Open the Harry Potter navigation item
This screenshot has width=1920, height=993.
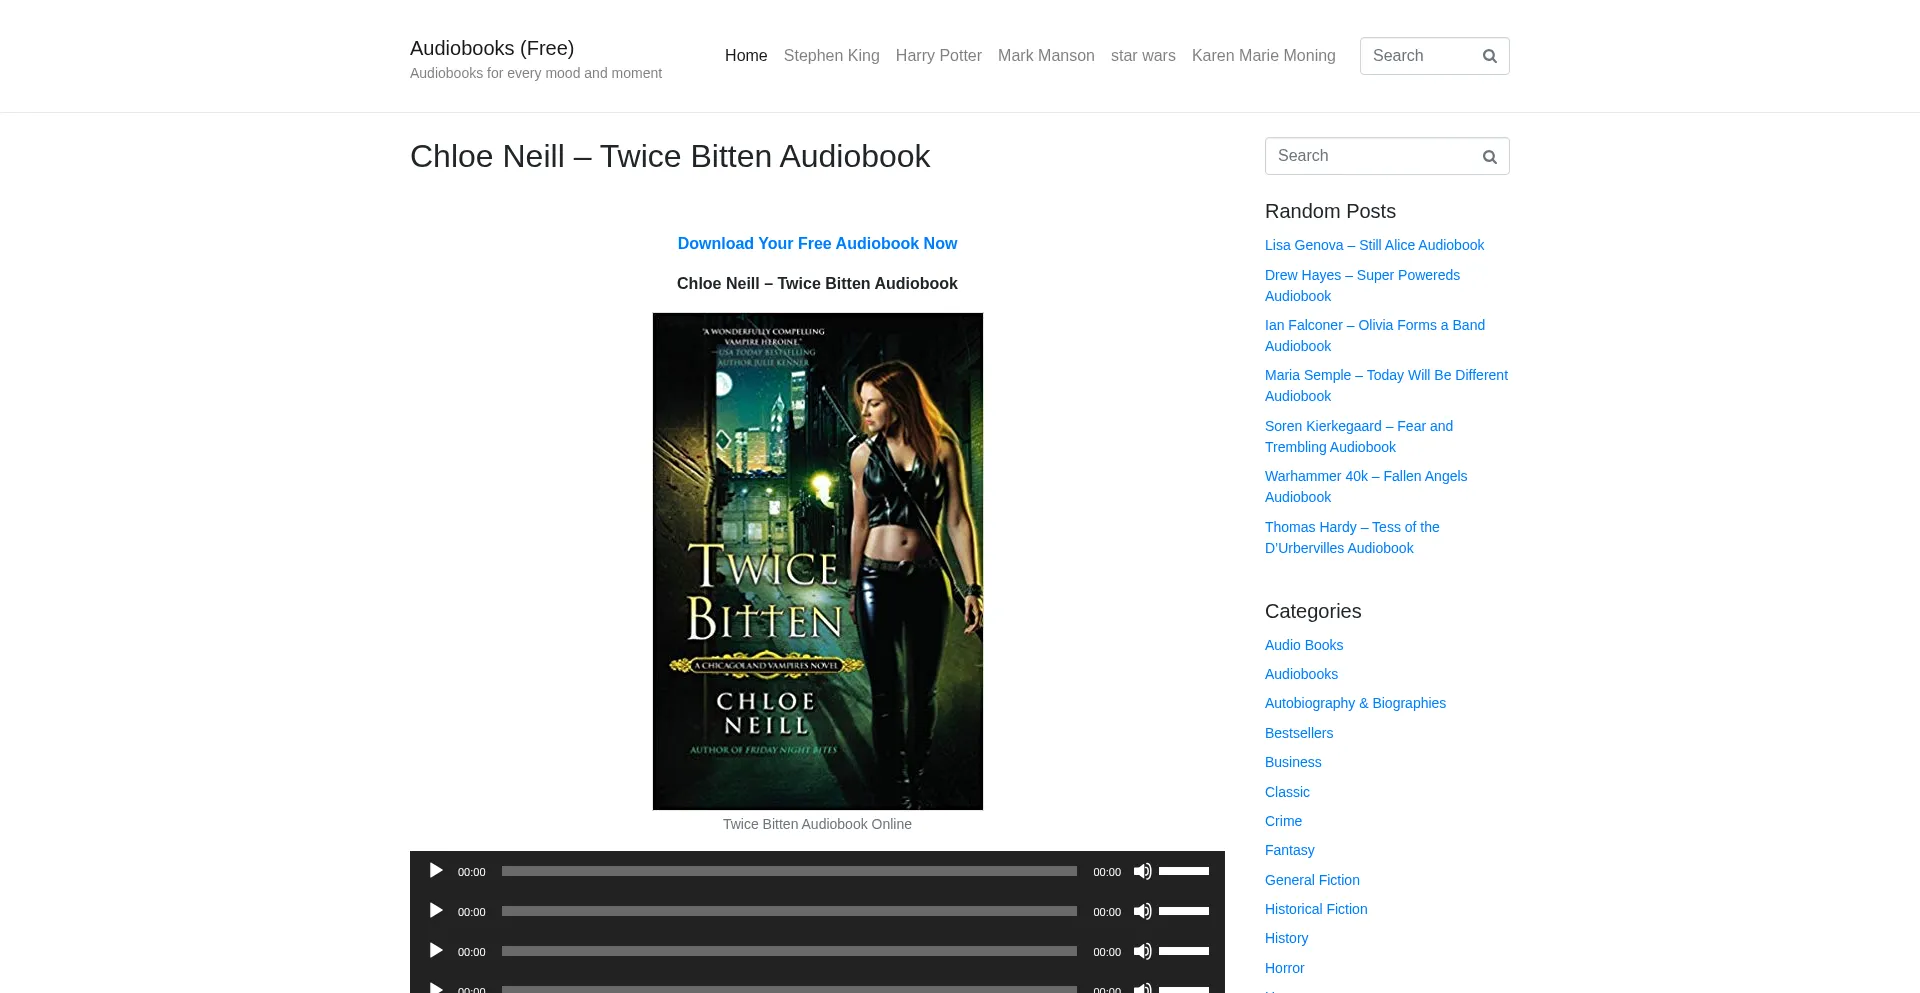[x=938, y=56]
